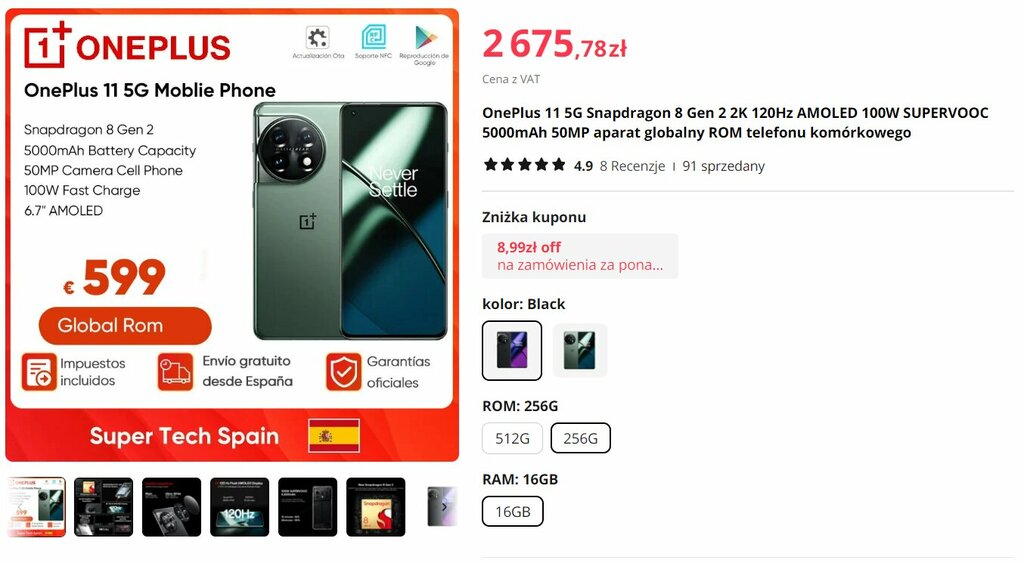The width and height of the screenshot is (1024, 563).
Task: Choose the 512G ROM option
Action: (x=512, y=438)
